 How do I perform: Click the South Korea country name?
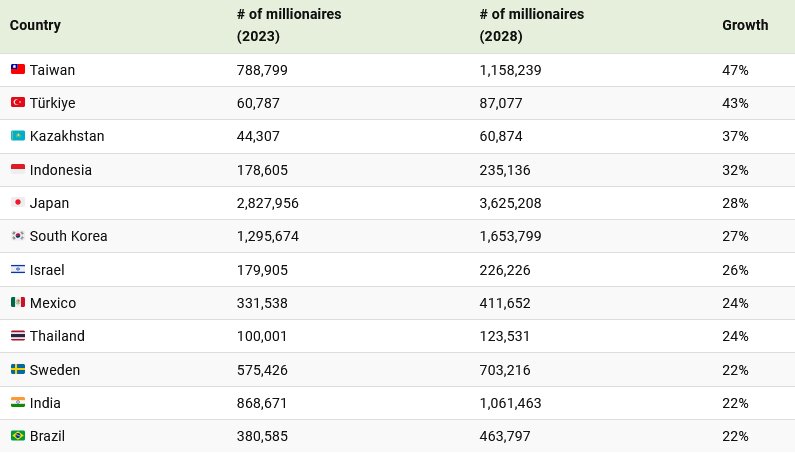(68, 236)
